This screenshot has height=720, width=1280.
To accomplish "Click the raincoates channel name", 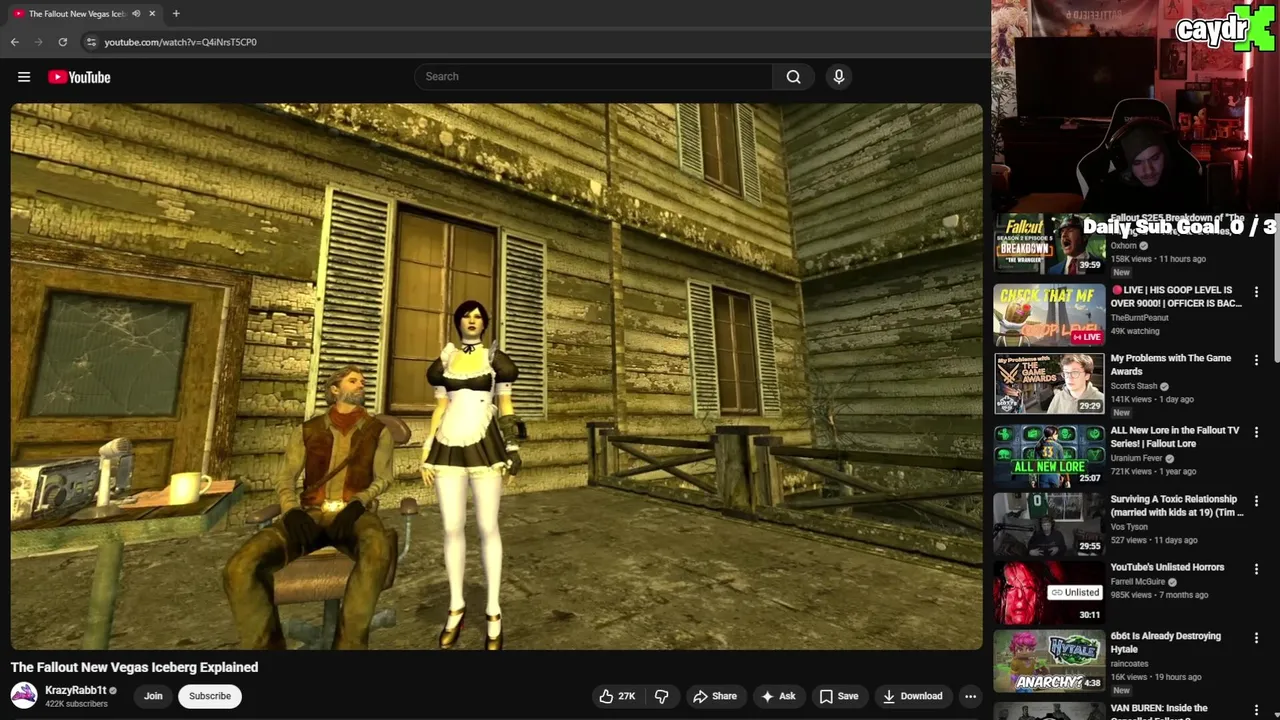I will coord(1129,664).
